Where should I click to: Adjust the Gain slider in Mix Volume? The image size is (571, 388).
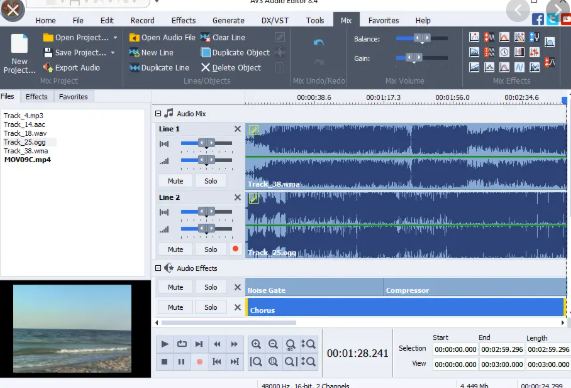(422, 58)
